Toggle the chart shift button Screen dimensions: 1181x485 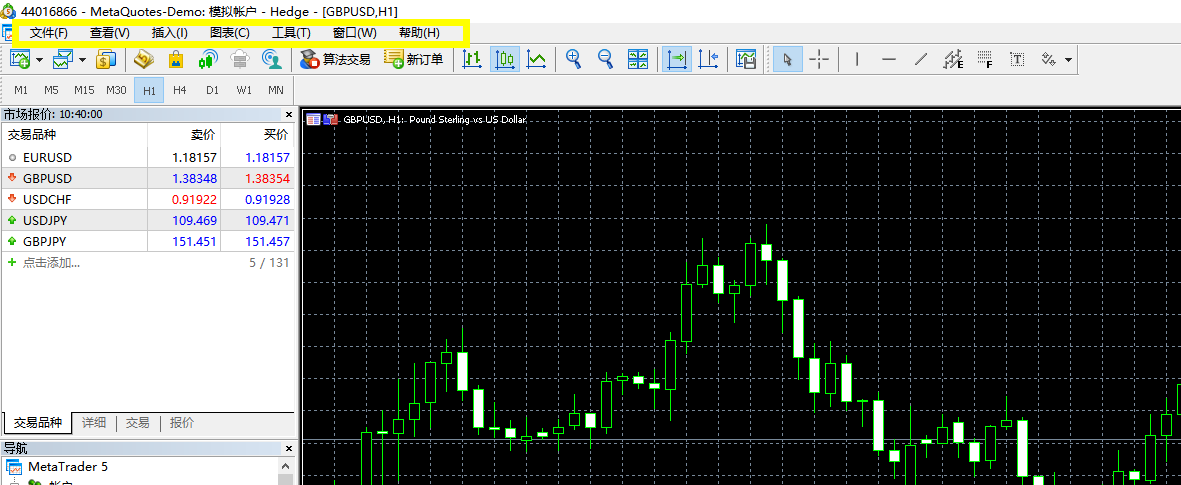coord(709,60)
